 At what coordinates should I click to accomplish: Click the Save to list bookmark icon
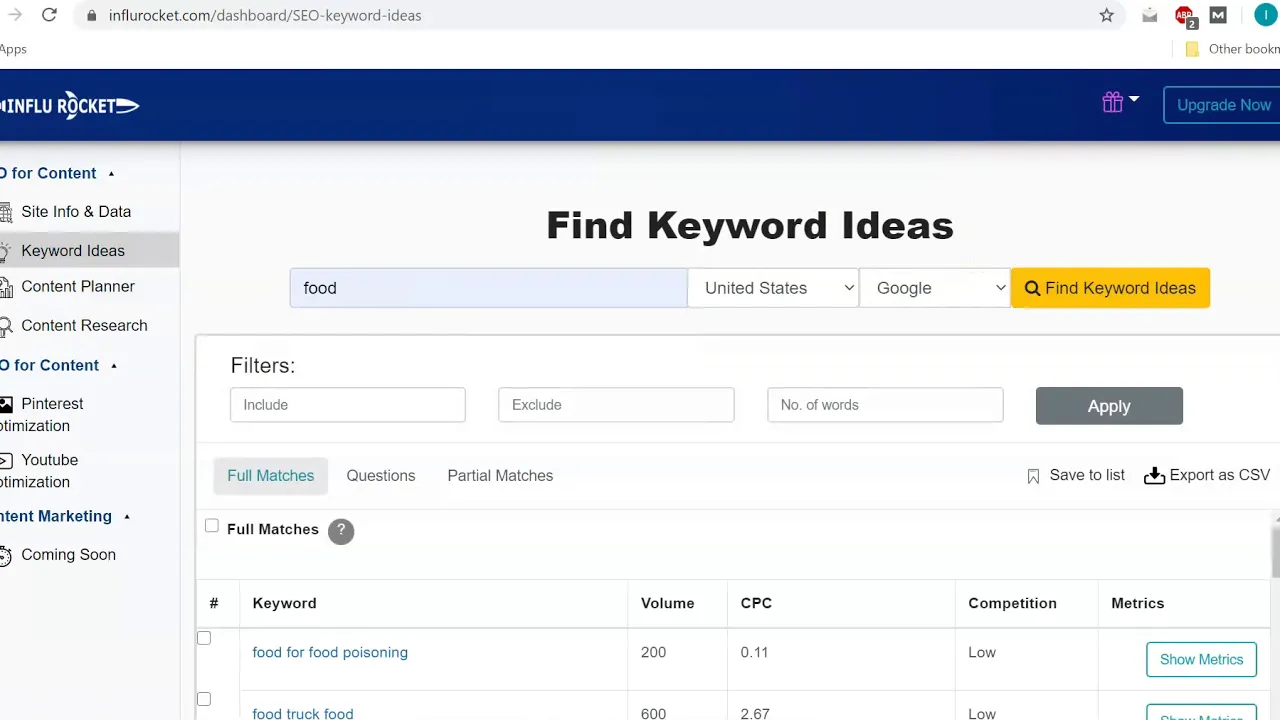point(1033,476)
